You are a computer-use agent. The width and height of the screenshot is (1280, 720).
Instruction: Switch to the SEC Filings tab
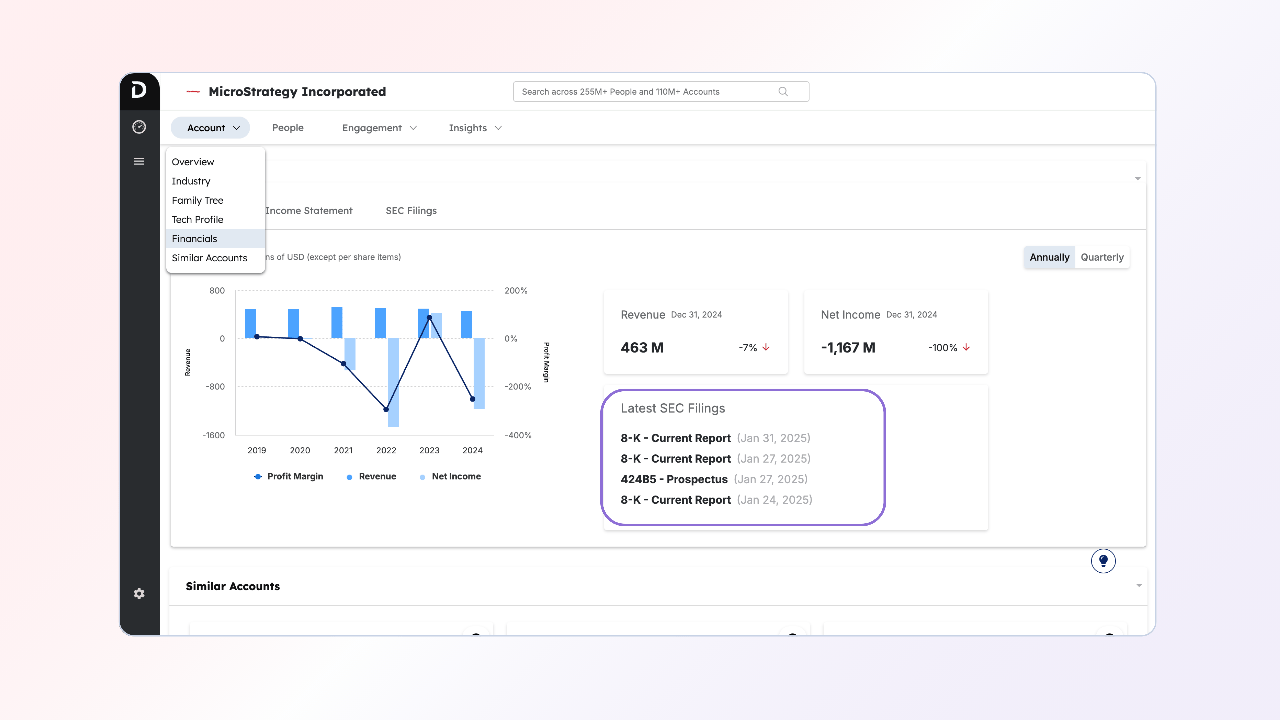tap(411, 211)
